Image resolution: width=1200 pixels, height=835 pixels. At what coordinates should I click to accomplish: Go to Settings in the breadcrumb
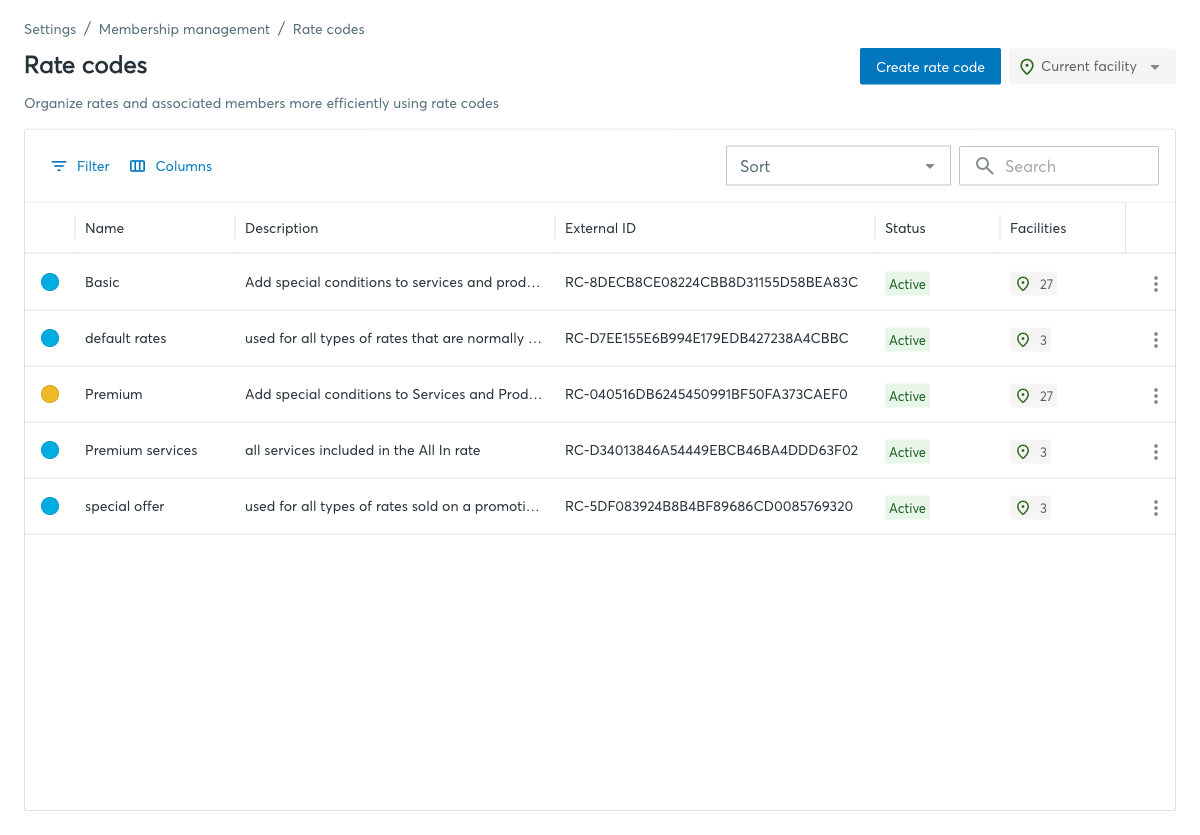(x=50, y=29)
